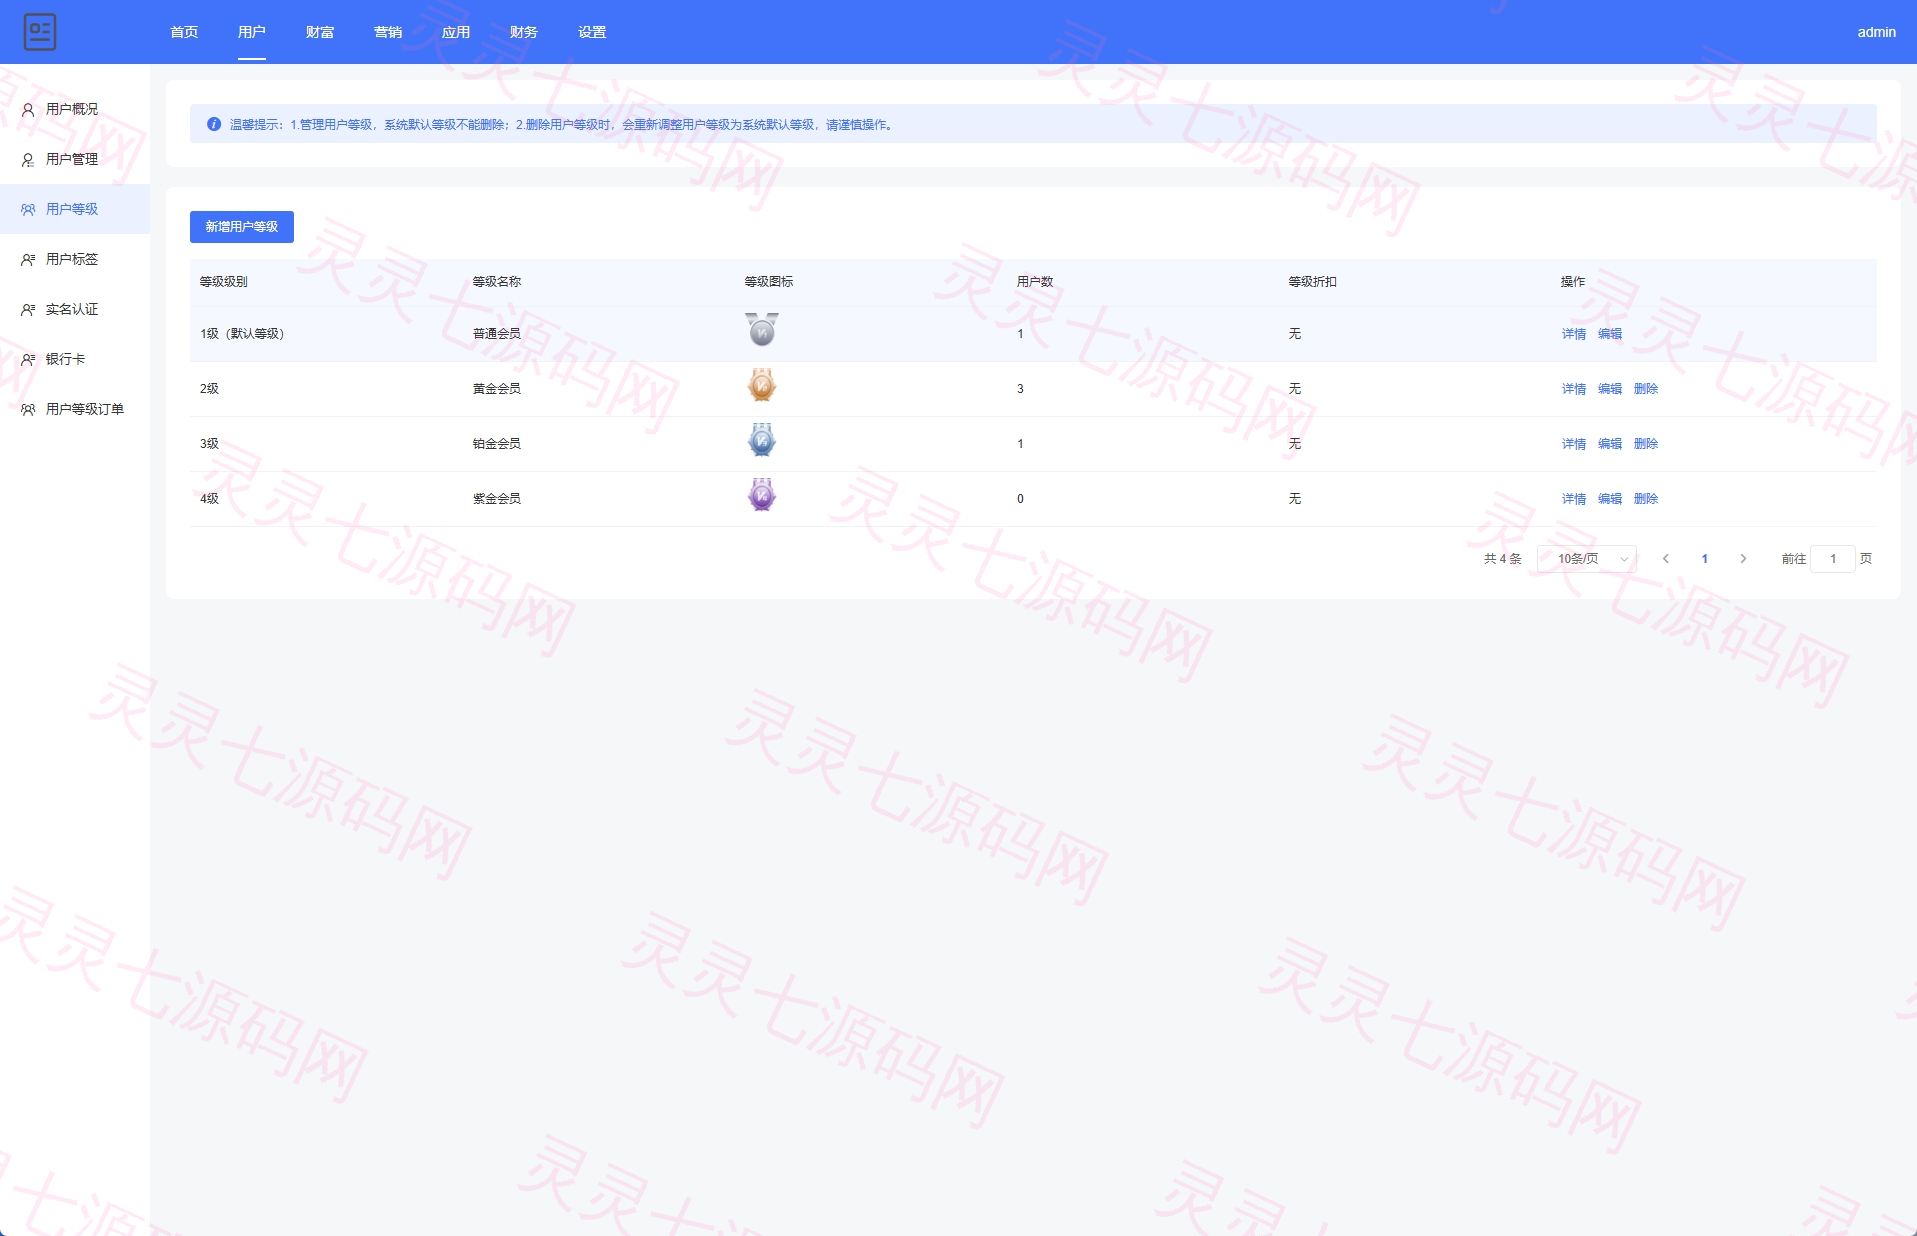1917x1236 pixels.
Task: Open the 财富 top menu
Action: coord(320,32)
